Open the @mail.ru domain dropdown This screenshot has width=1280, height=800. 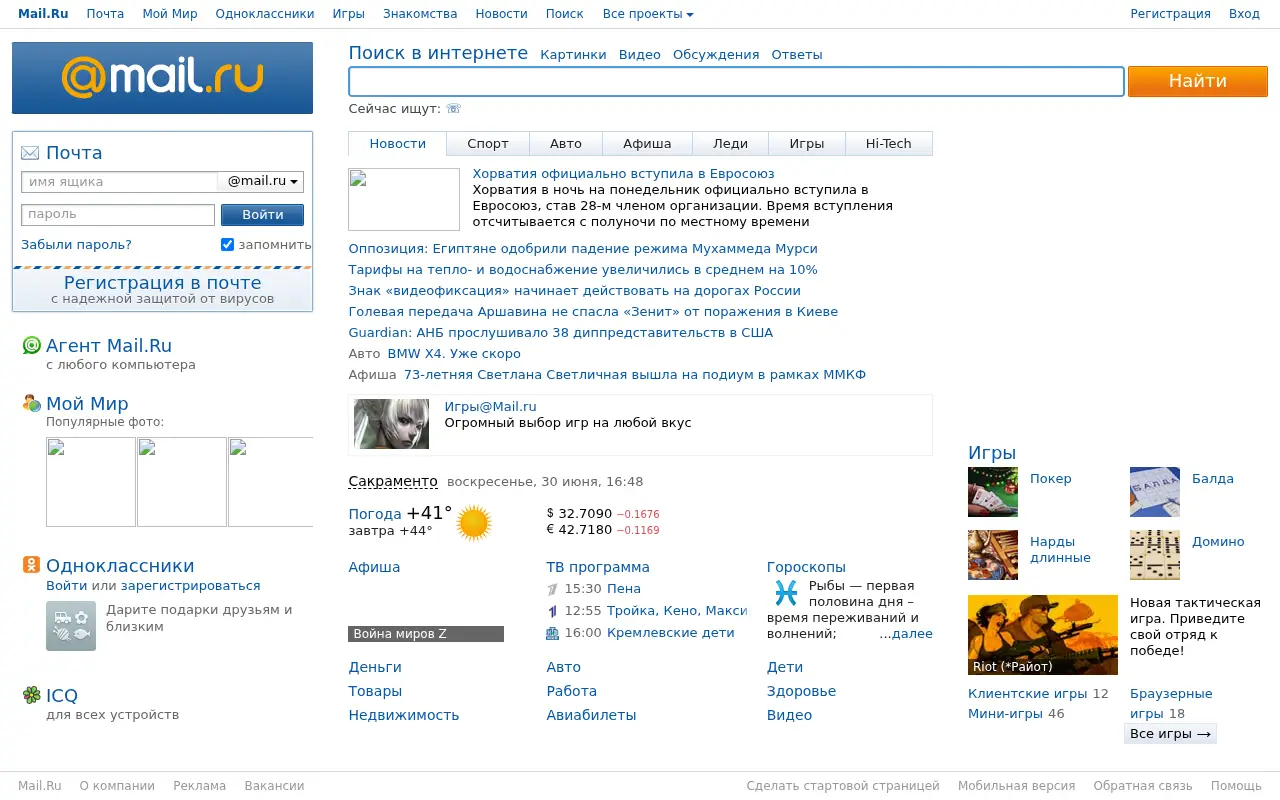261,182
